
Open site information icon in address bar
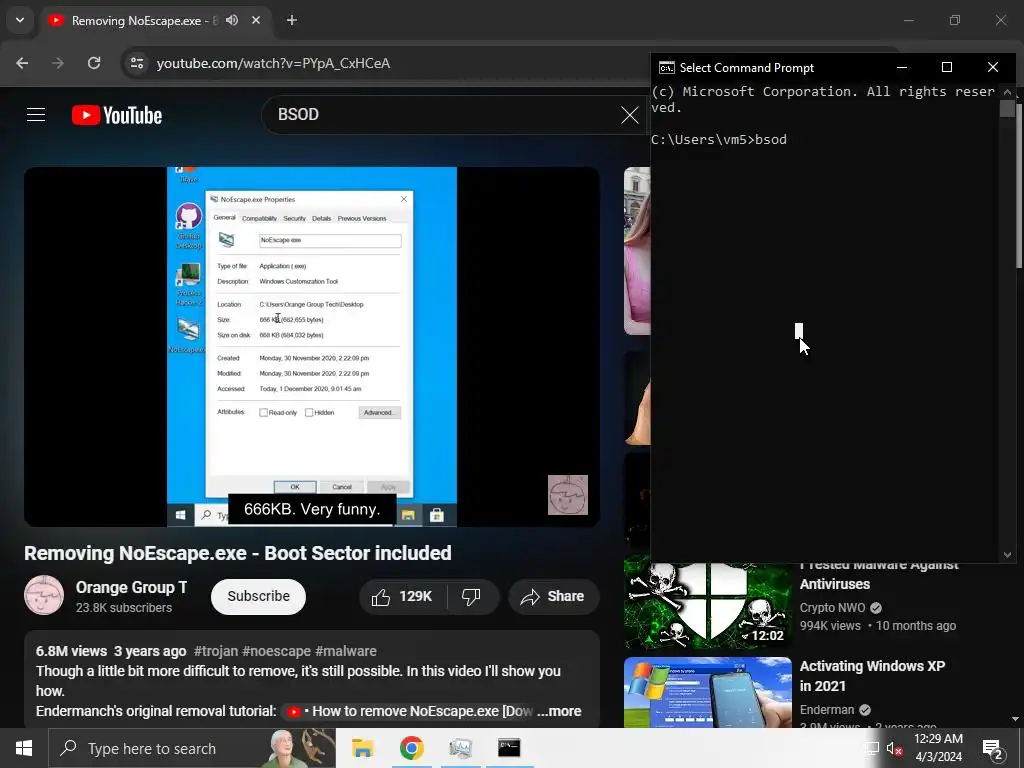[x=136, y=63]
